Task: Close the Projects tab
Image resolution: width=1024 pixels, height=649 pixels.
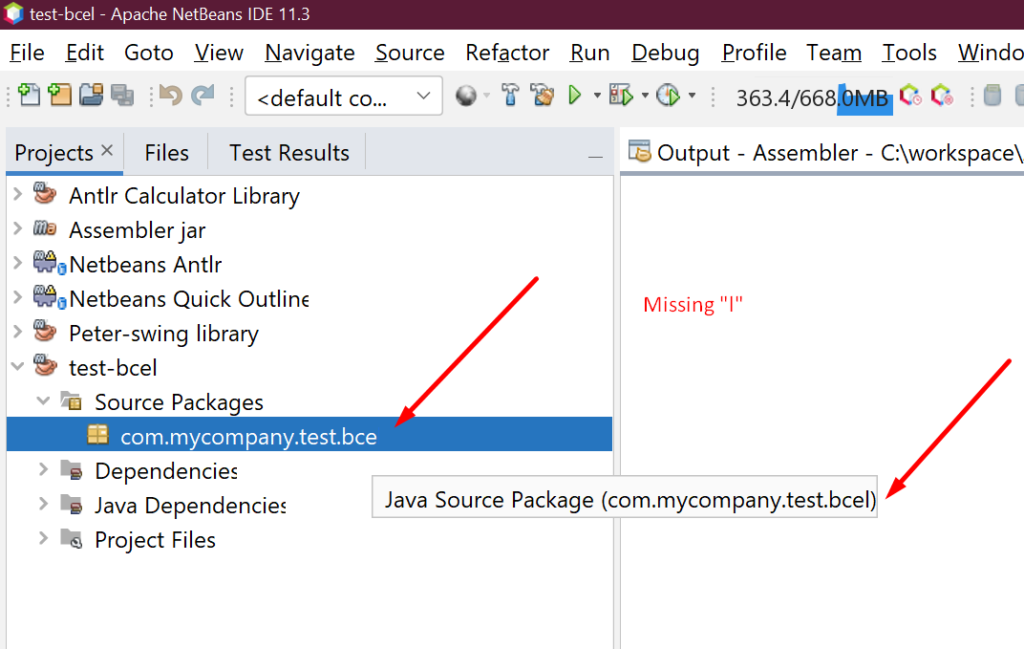Action: tap(108, 150)
